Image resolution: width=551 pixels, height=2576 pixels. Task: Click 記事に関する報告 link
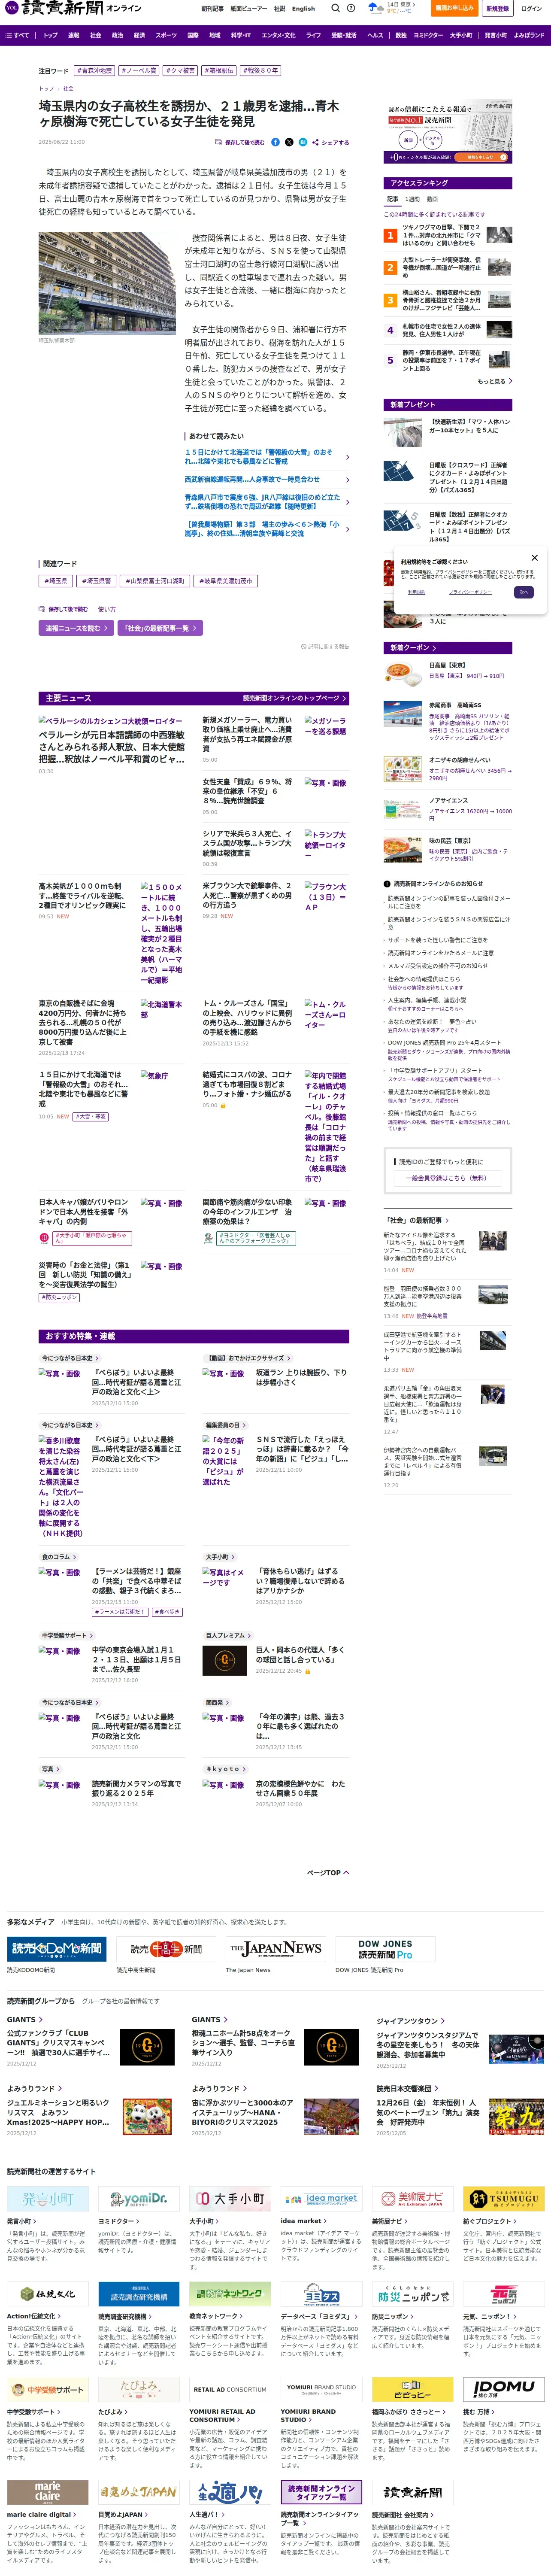pos(325,646)
